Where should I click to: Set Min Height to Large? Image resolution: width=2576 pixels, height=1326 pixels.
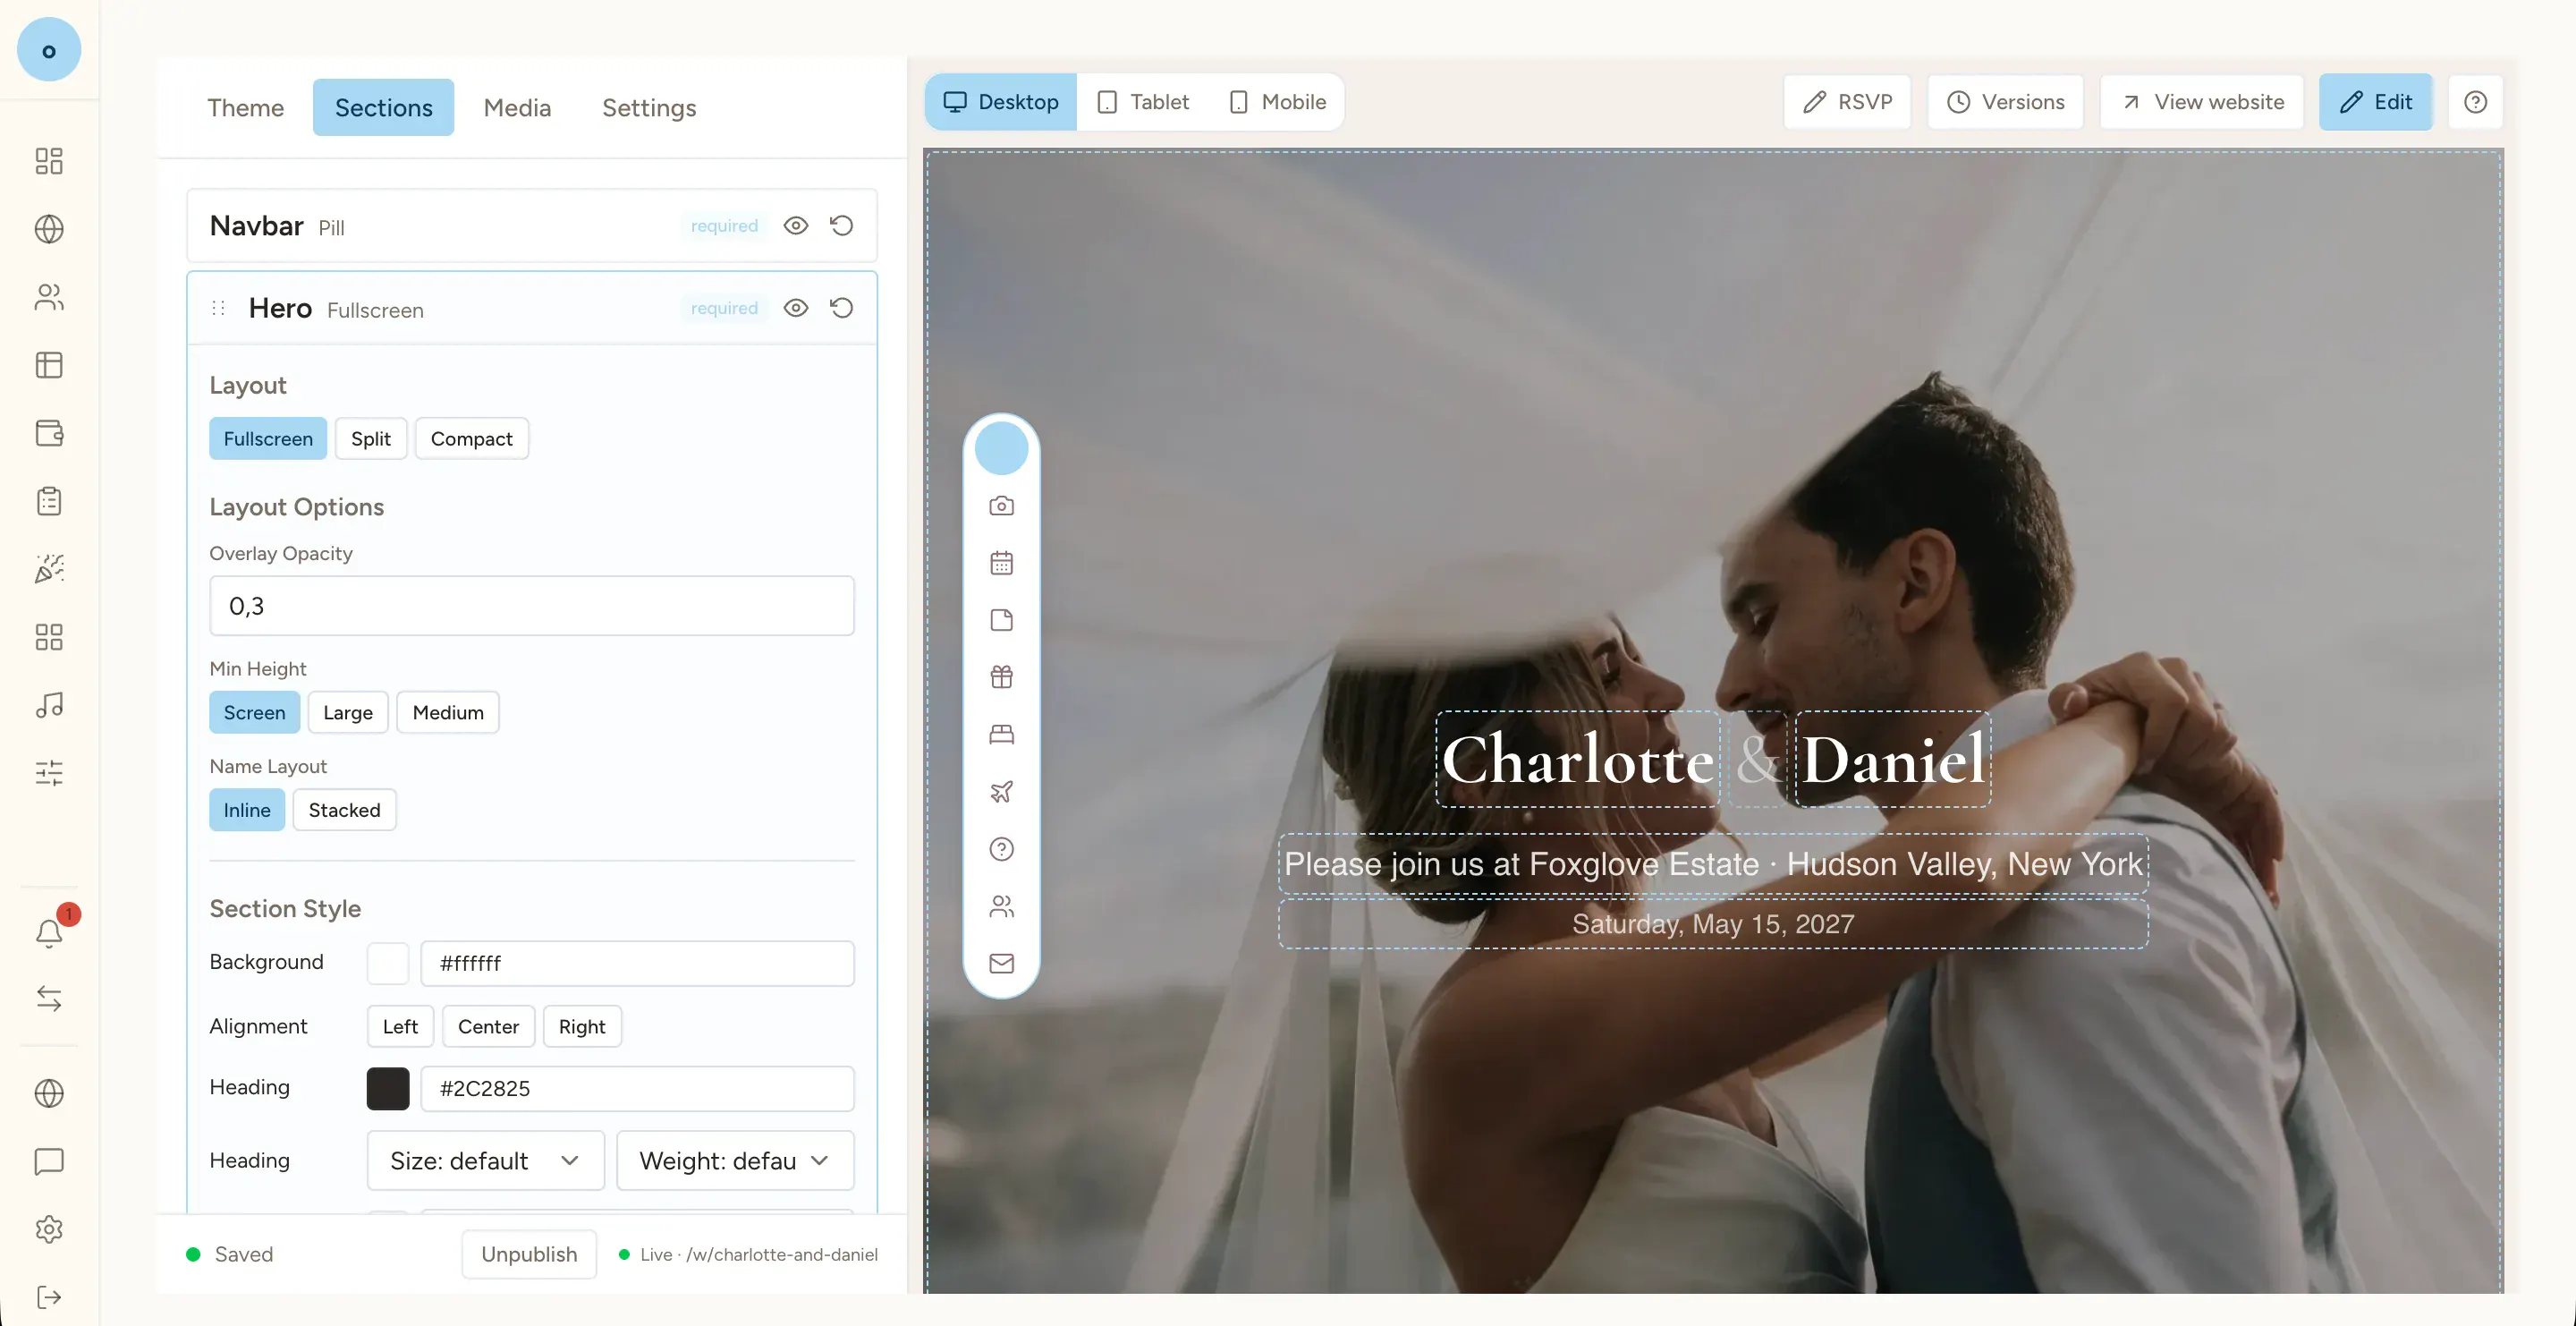[348, 713]
